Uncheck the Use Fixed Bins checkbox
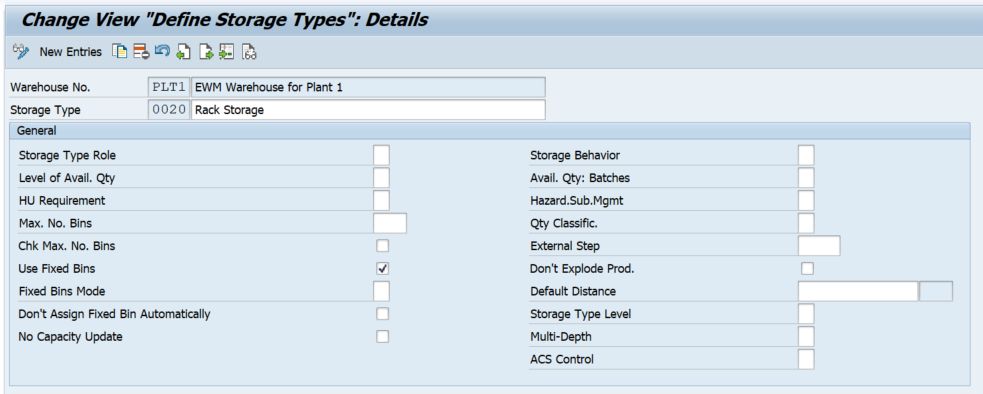 pyautogui.click(x=382, y=269)
